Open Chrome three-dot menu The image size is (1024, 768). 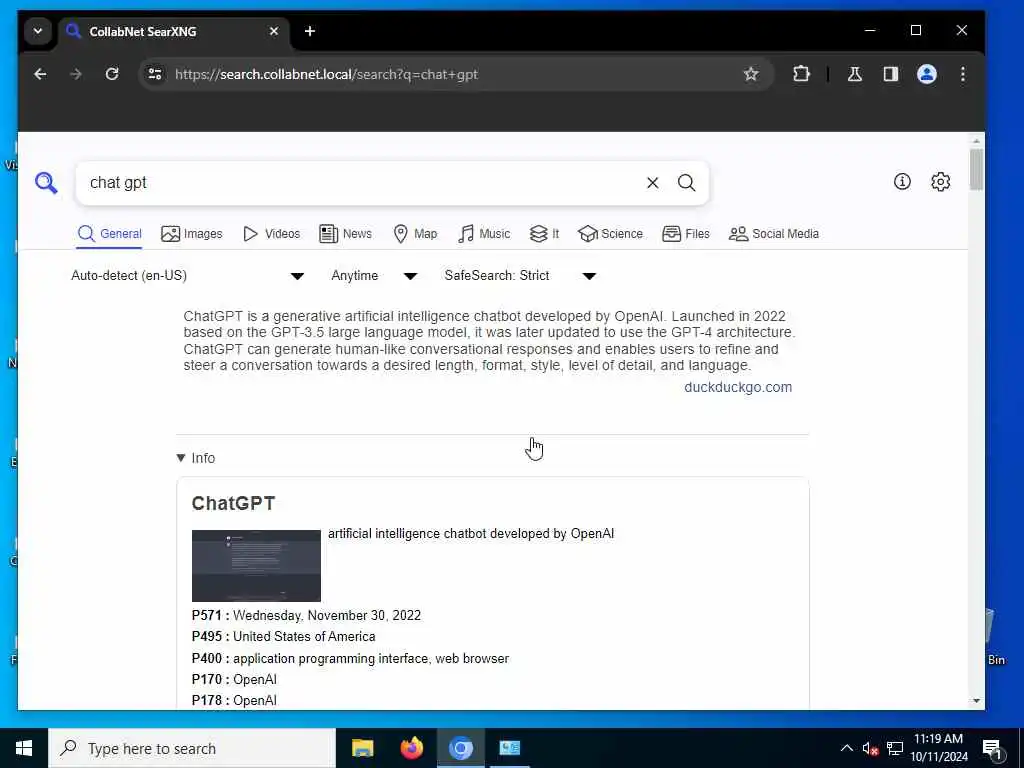(963, 74)
